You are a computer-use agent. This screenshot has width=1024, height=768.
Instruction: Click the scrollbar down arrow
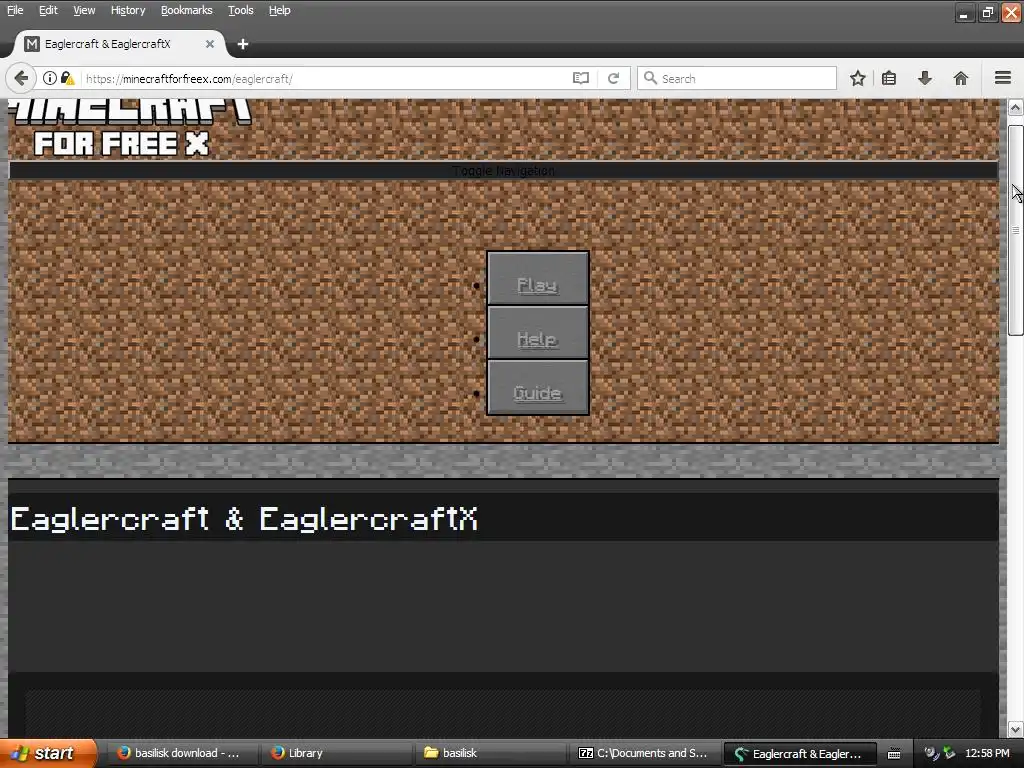(x=1015, y=729)
